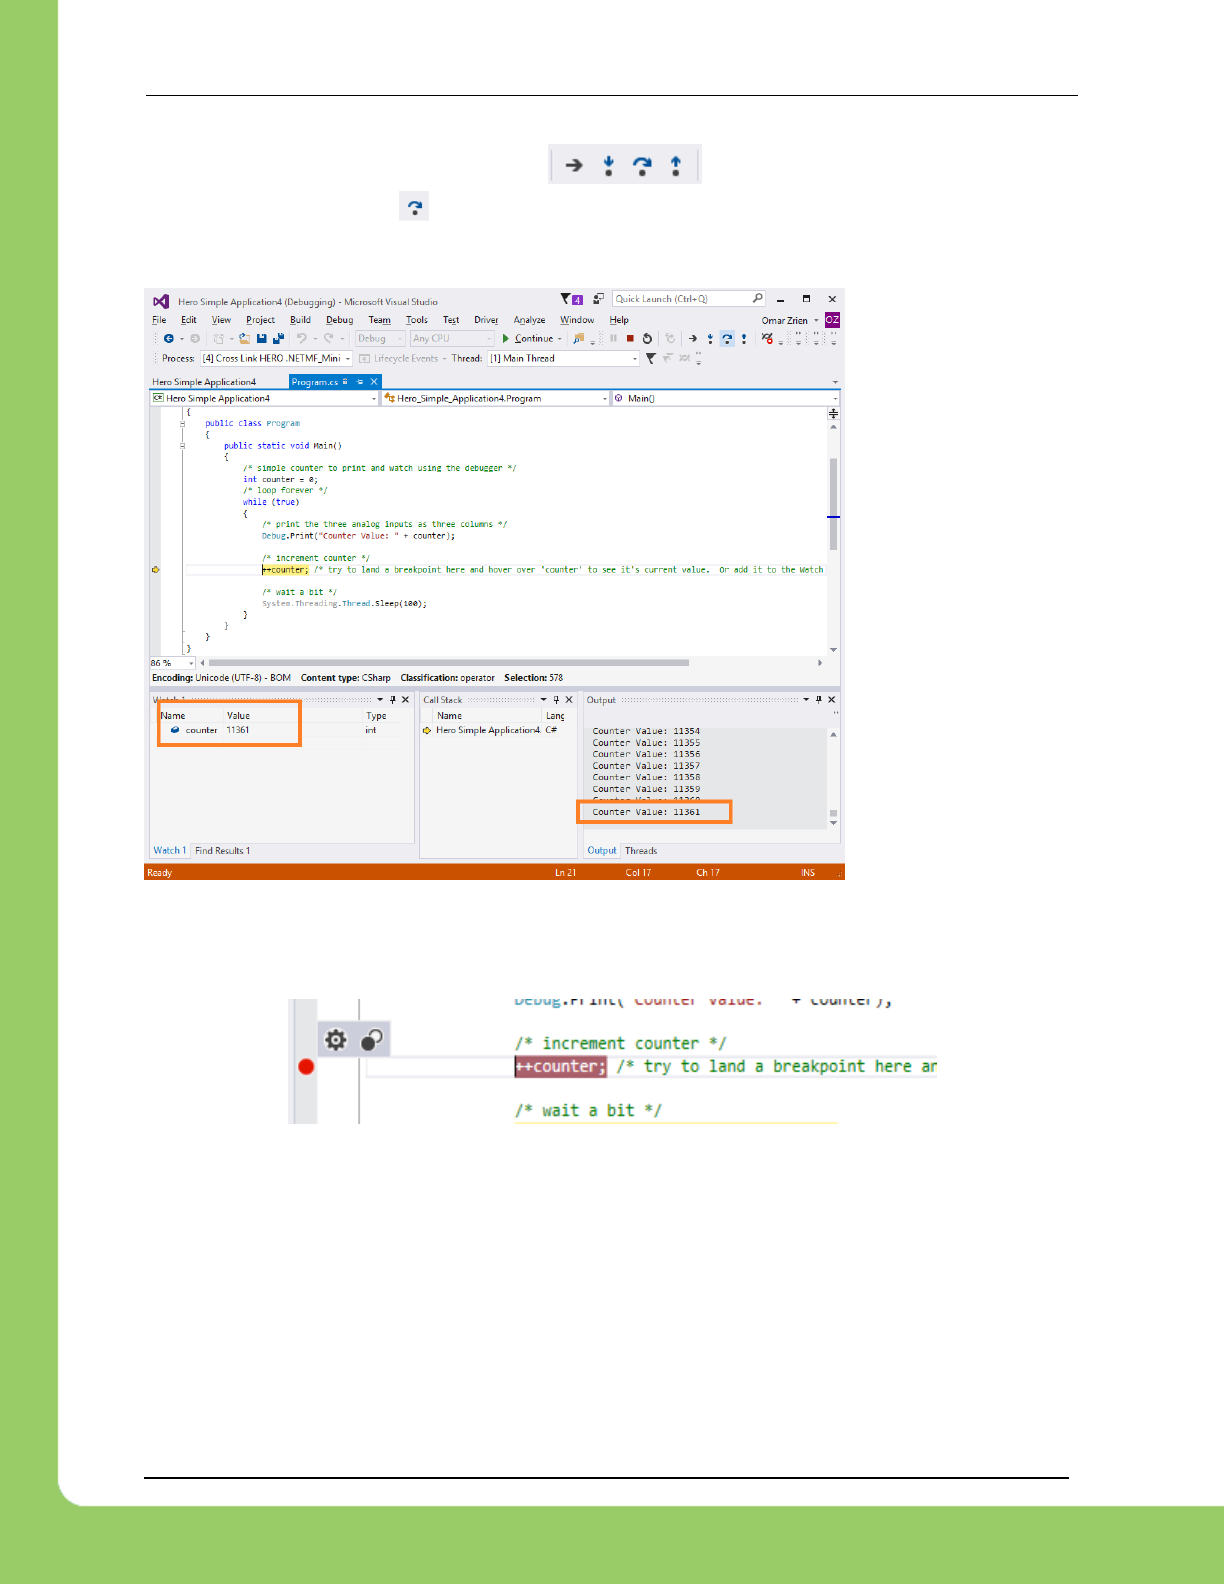Open the Debug menu

(340, 320)
